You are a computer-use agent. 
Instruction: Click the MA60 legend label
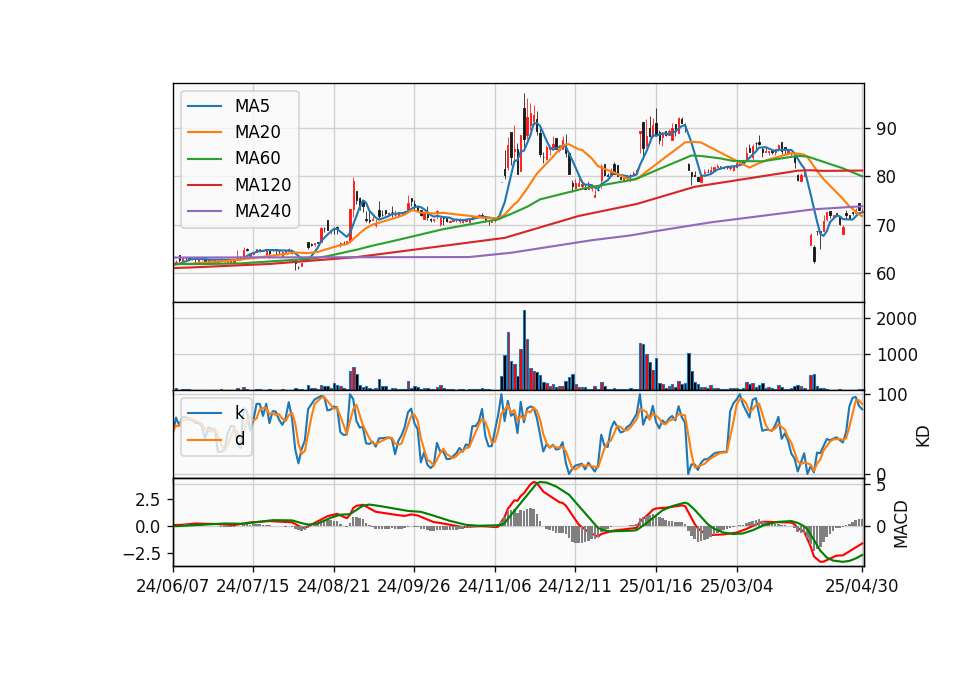pyautogui.click(x=257, y=159)
